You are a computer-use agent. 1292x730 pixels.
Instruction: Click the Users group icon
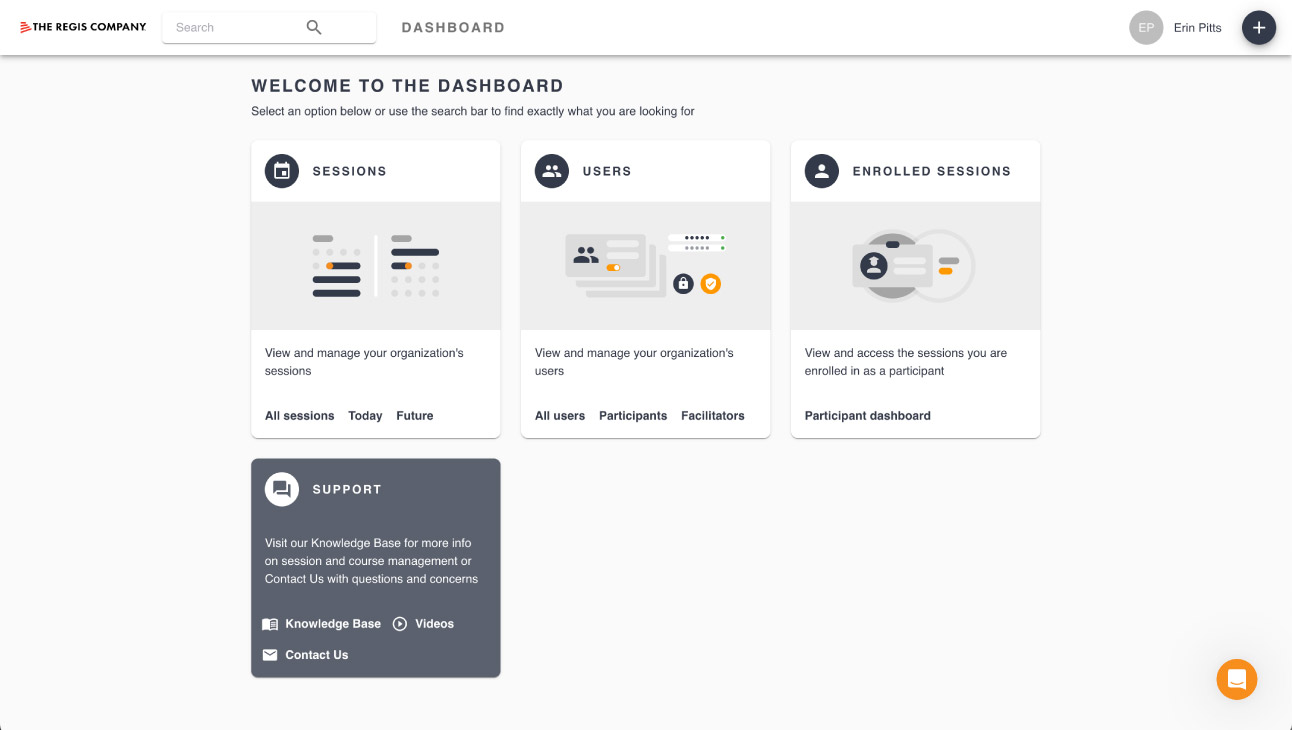click(x=552, y=171)
